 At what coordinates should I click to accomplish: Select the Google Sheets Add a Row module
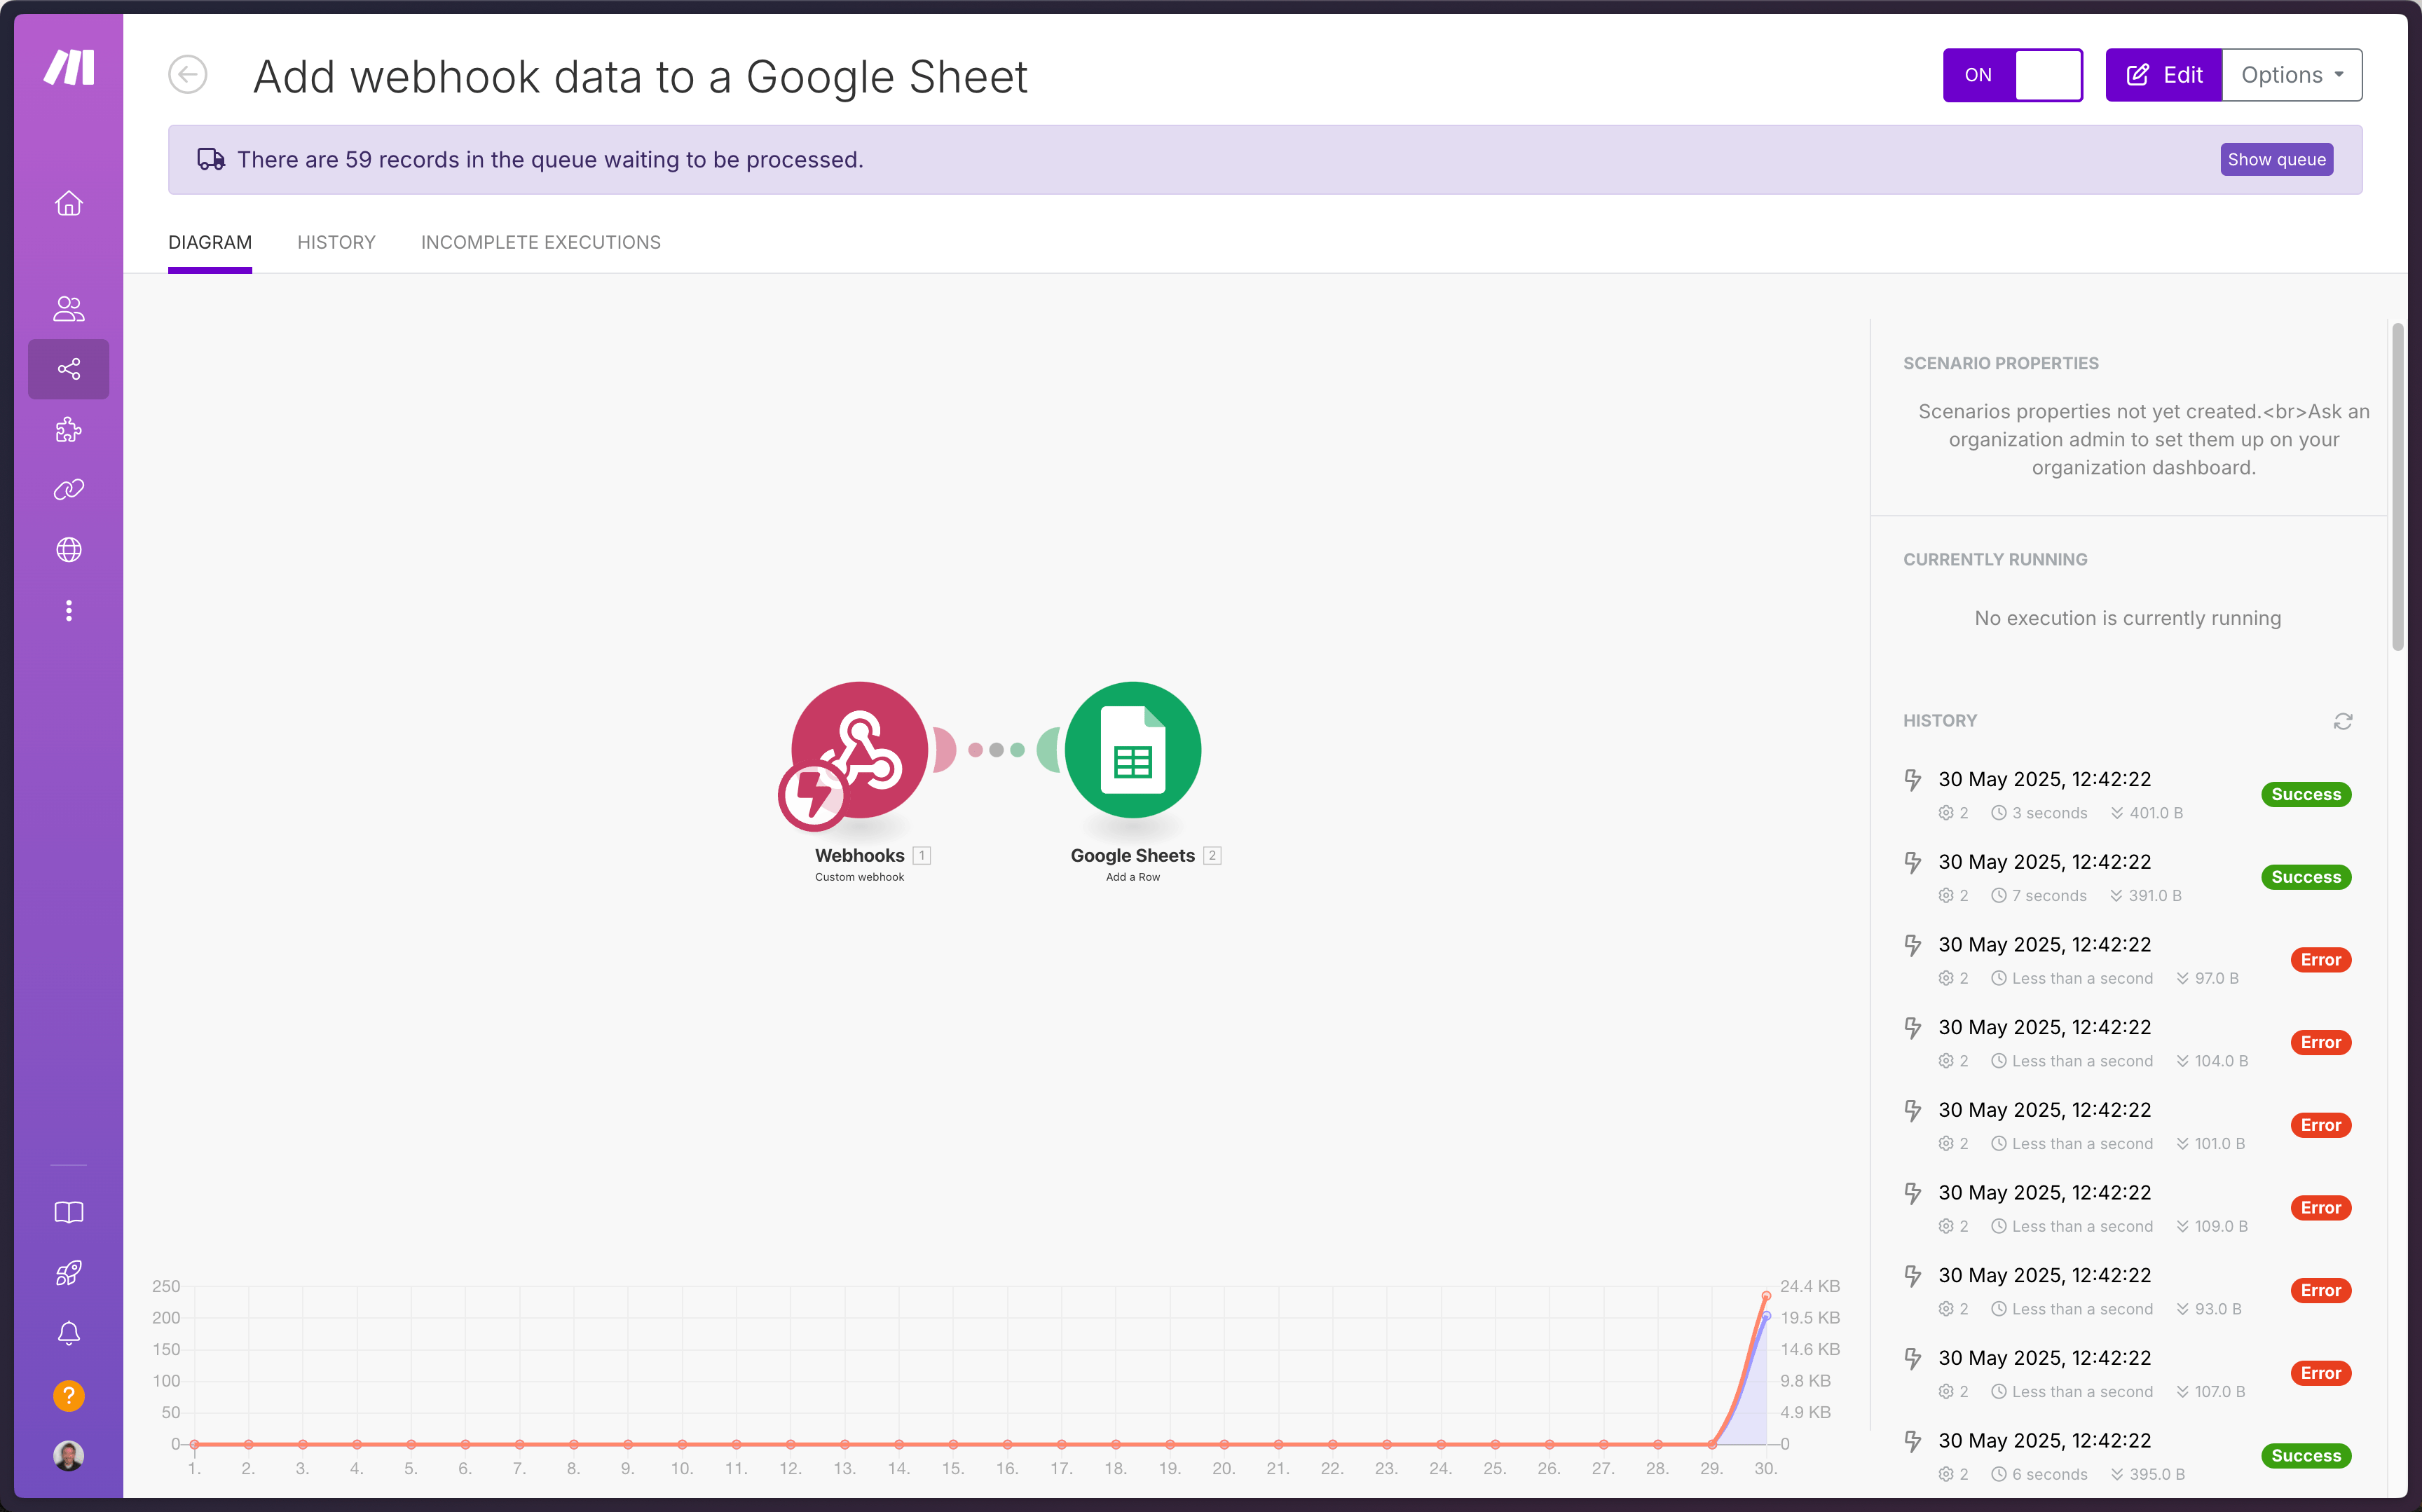click(1132, 751)
